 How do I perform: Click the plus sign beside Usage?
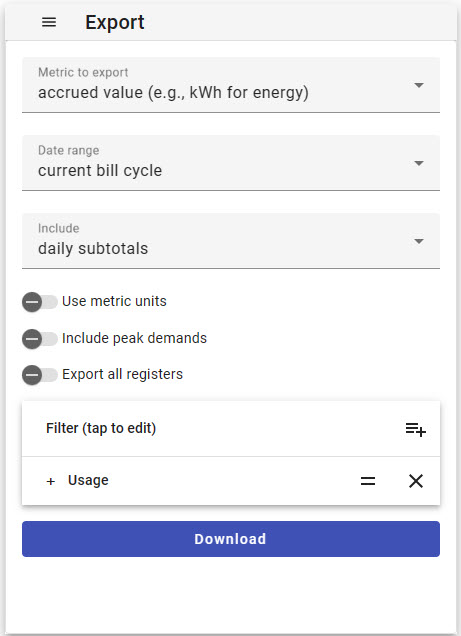[x=51, y=481]
